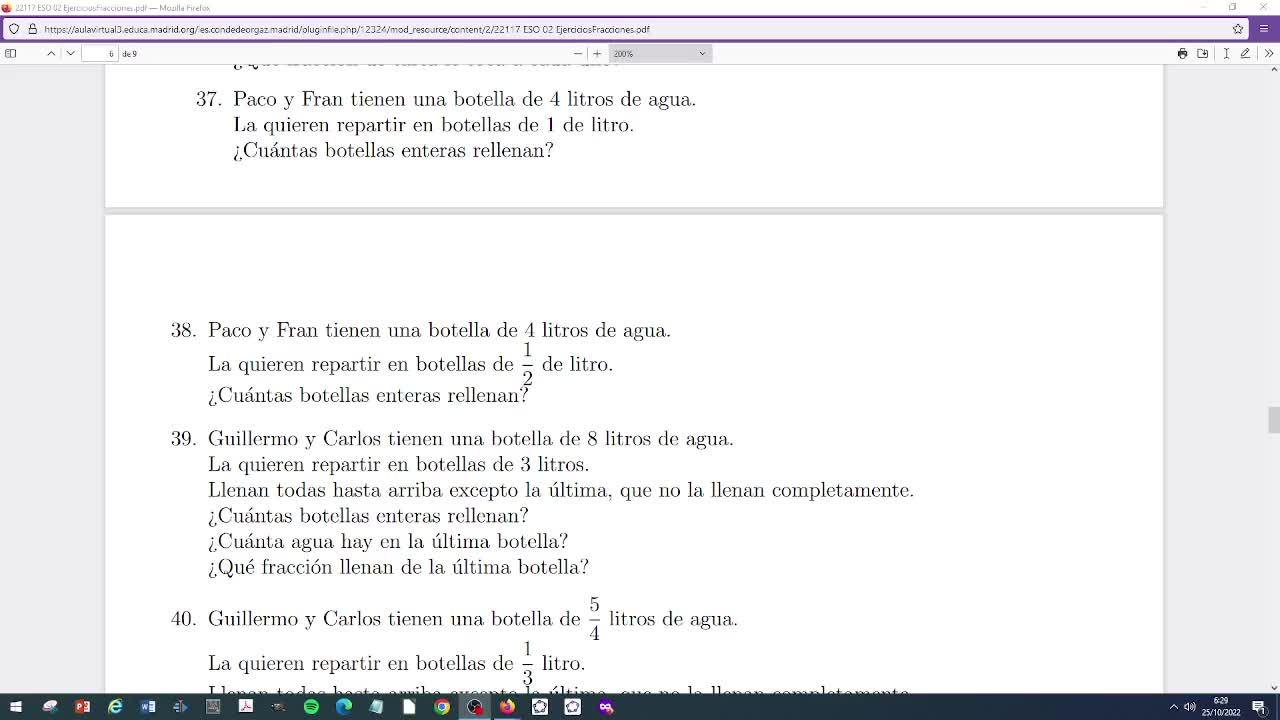Click the scrollbar down arrow
The image size is (1280, 720).
(1273, 687)
